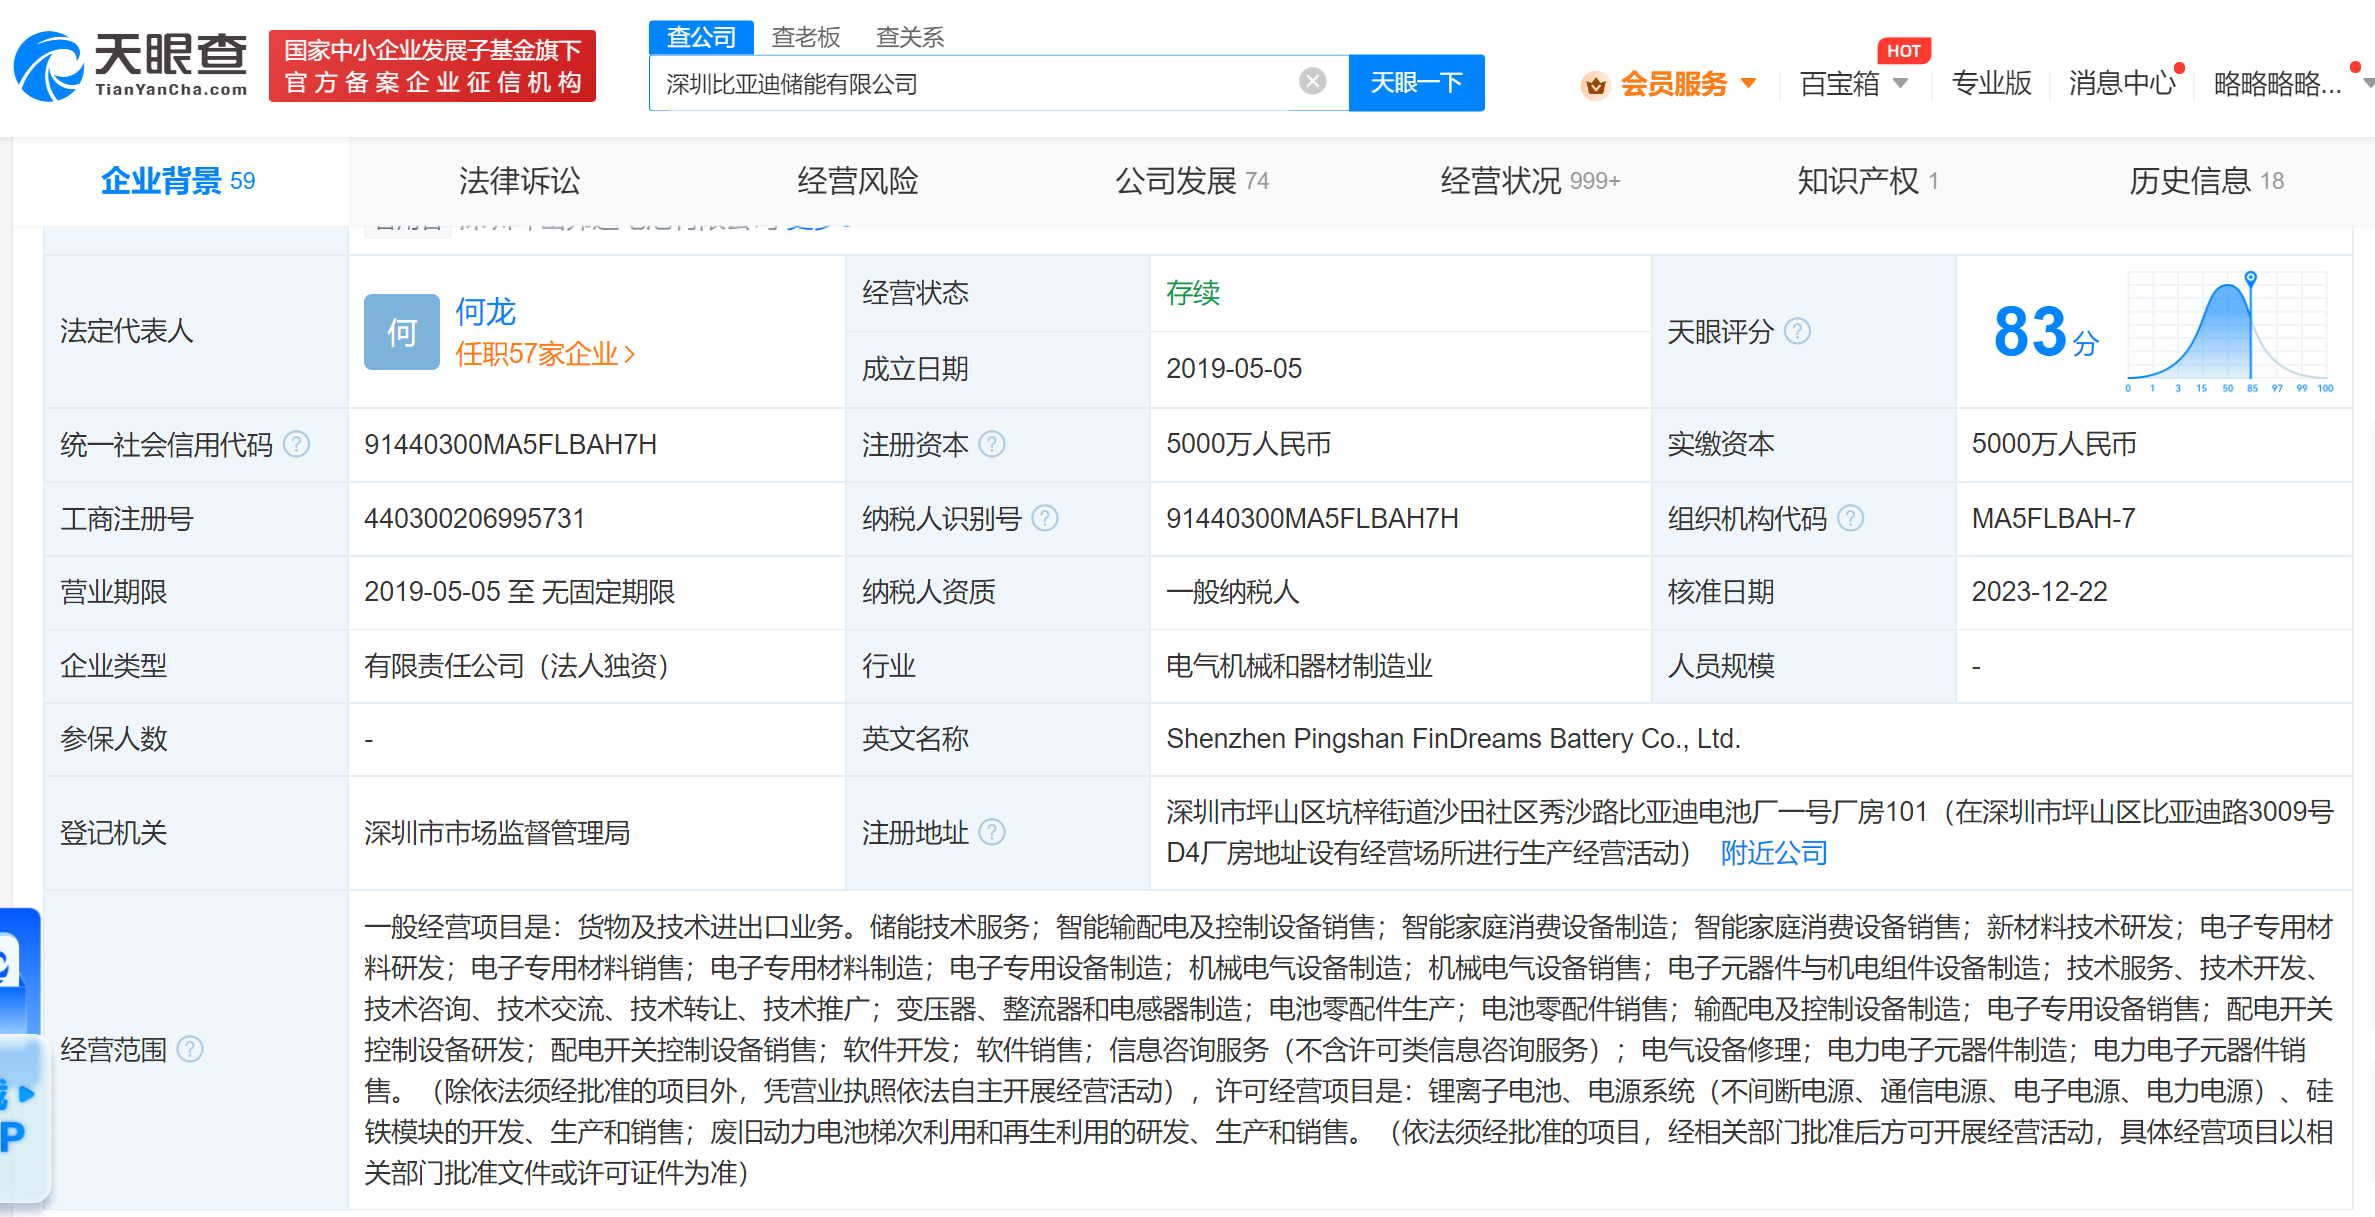Click help icon next to 注册资本
The width and height of the screenshot is (2375, 1217).
[991, 444]
